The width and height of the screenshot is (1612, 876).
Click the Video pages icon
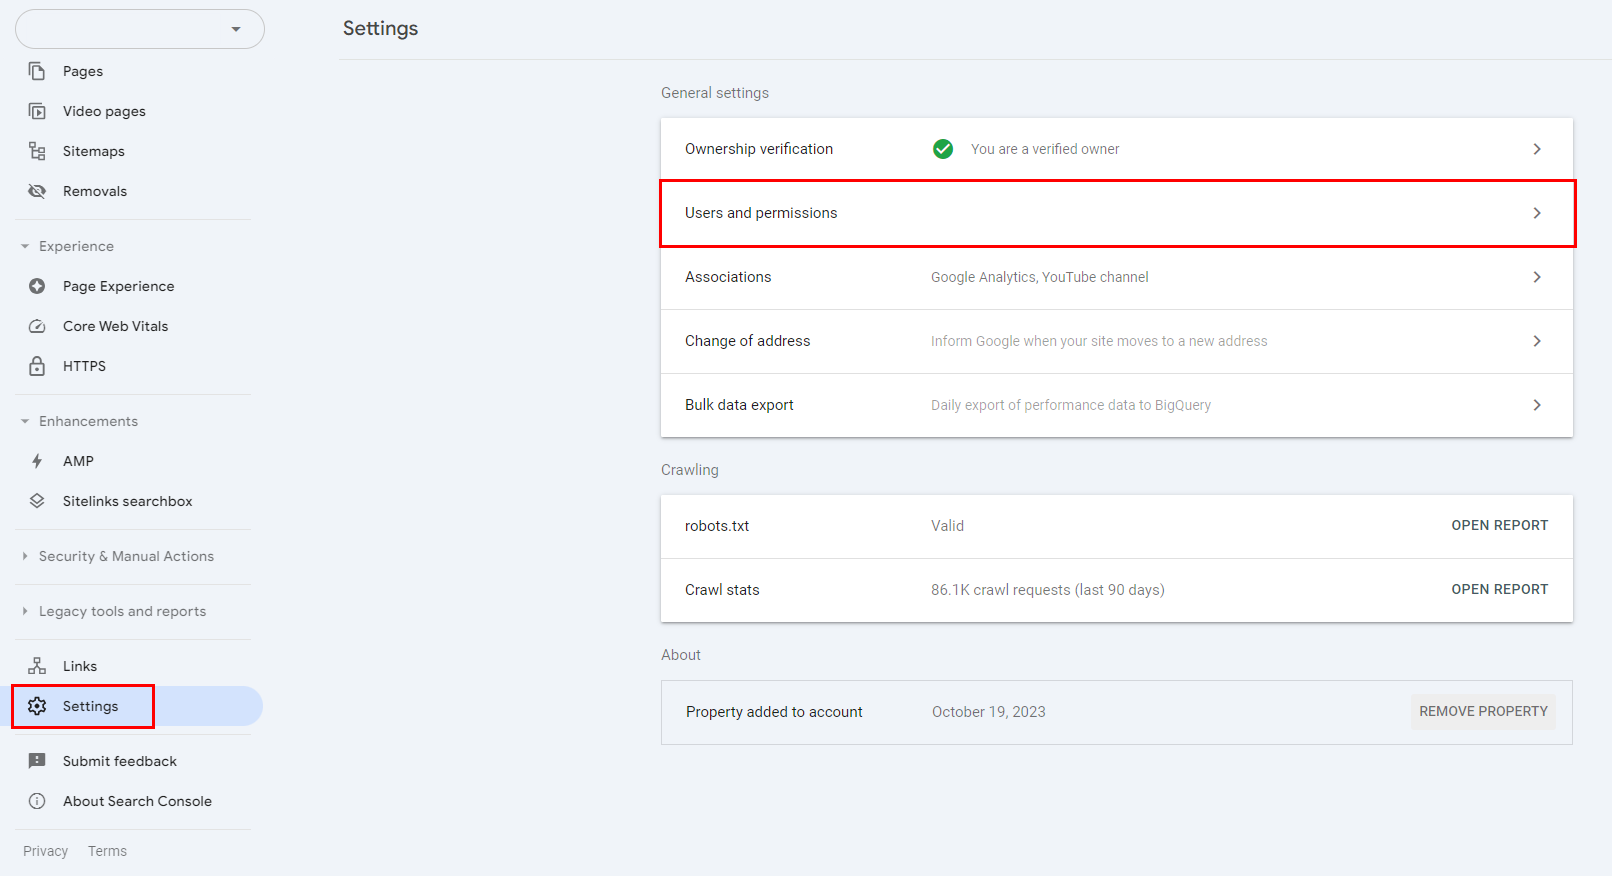(x=37, y=111)
